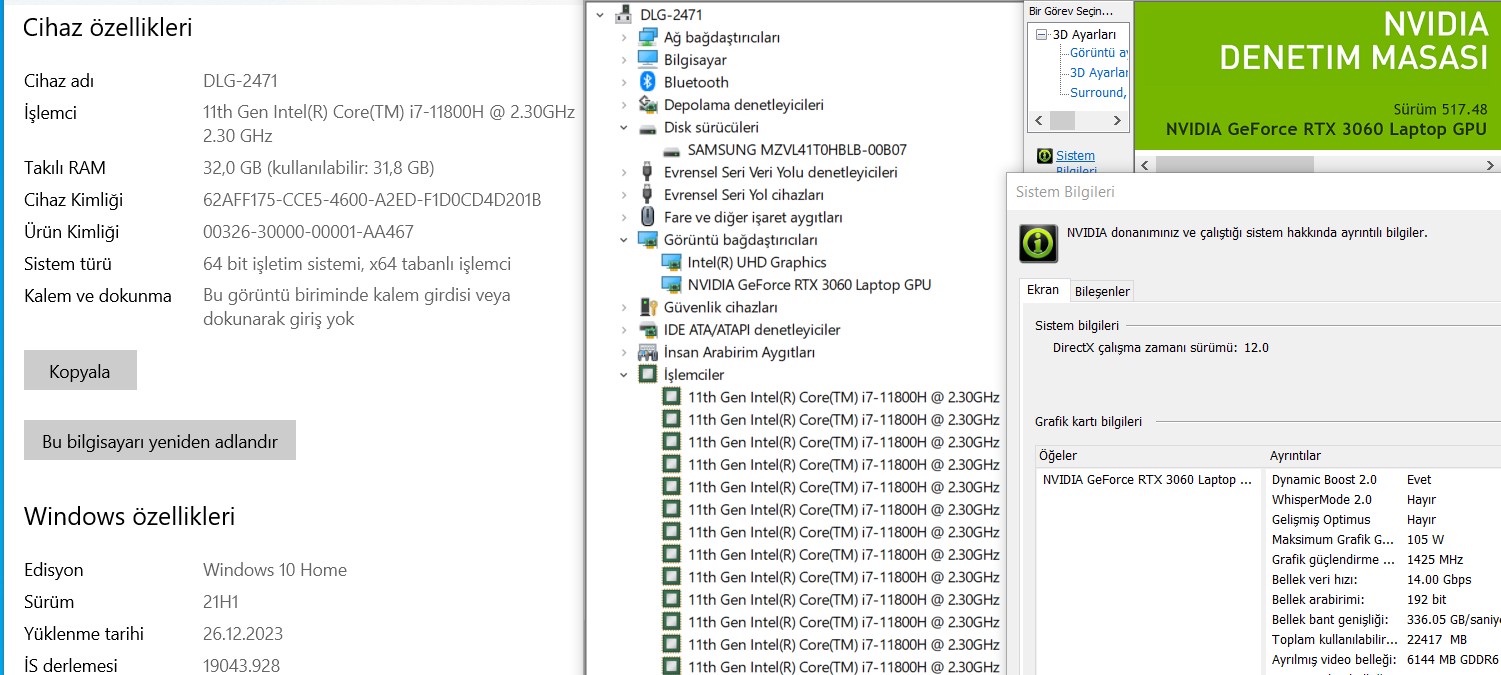Viewport: 1501px width, 675px height.
Task: Click the Ağ bağdaştırıcıları network icon
Action: (647, 37)
